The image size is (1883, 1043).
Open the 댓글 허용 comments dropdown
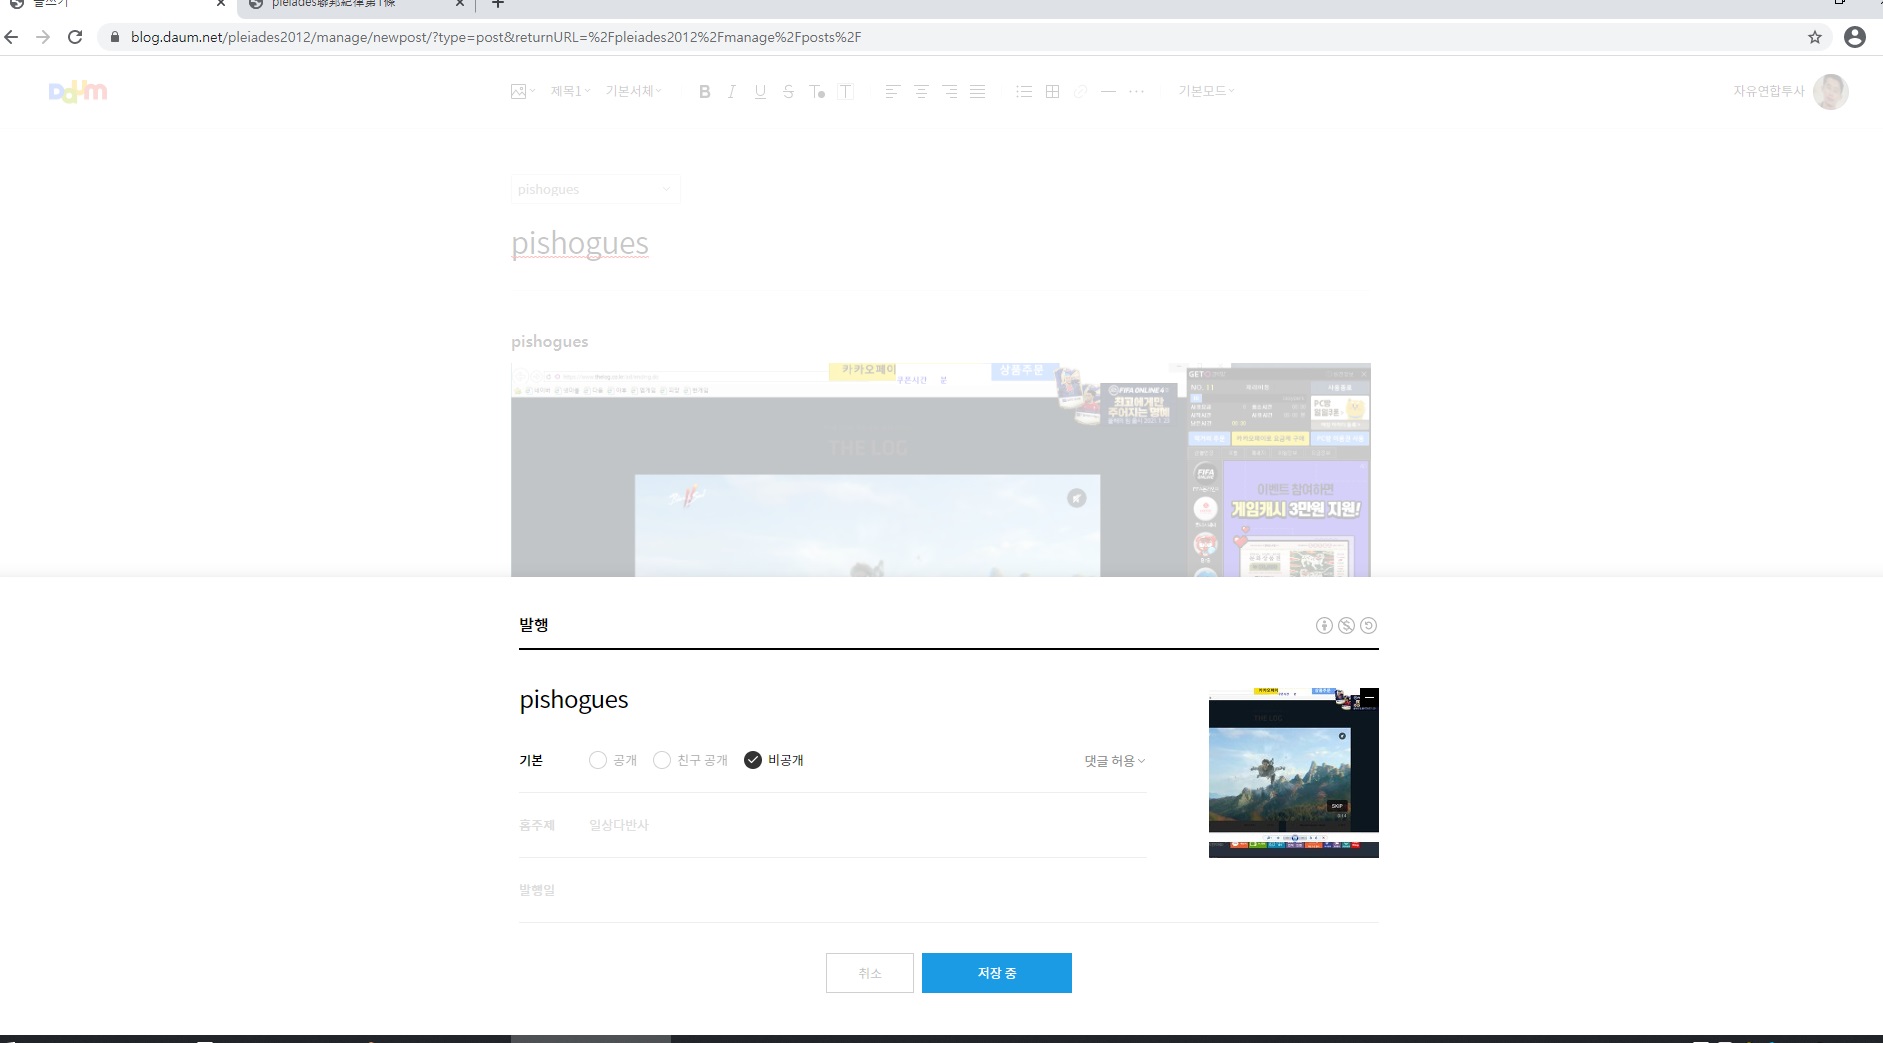(x=1115, y=761)
